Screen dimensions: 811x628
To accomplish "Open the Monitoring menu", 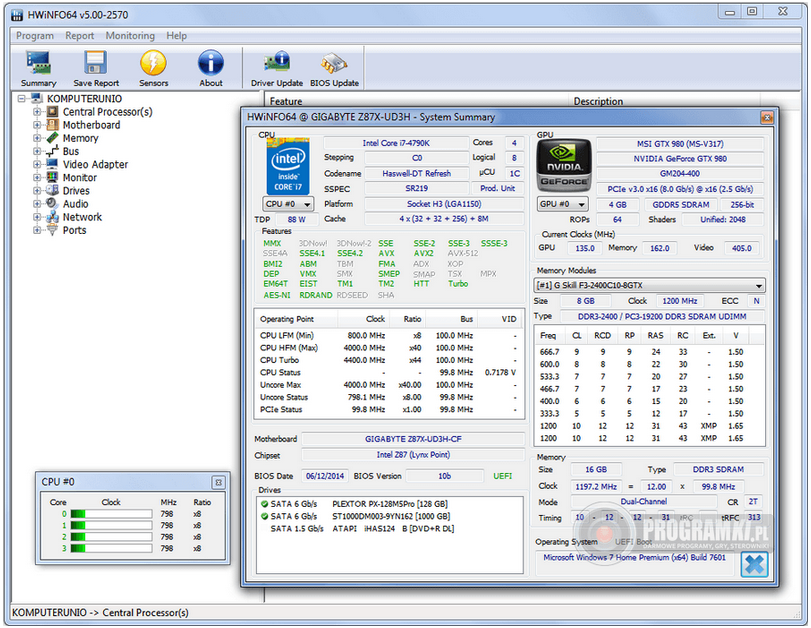I will coord(130,36).
